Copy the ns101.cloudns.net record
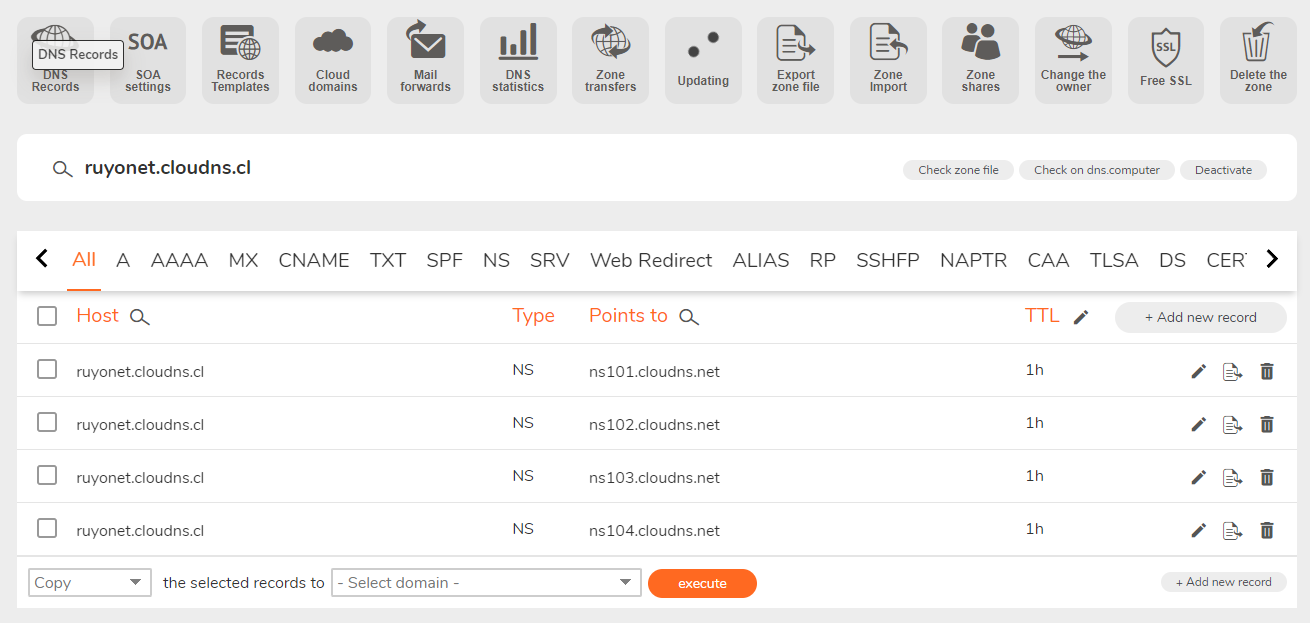Screen dimensions: 1310x623 coord(1232,371)
